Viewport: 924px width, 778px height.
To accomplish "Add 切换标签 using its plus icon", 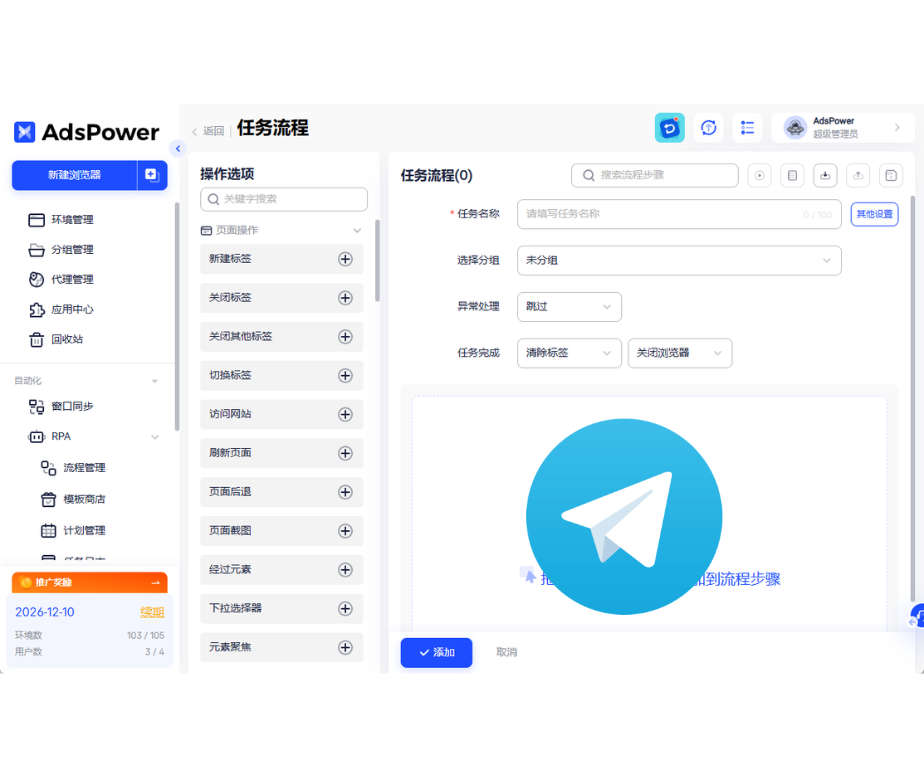I will [x=345, y=375].
